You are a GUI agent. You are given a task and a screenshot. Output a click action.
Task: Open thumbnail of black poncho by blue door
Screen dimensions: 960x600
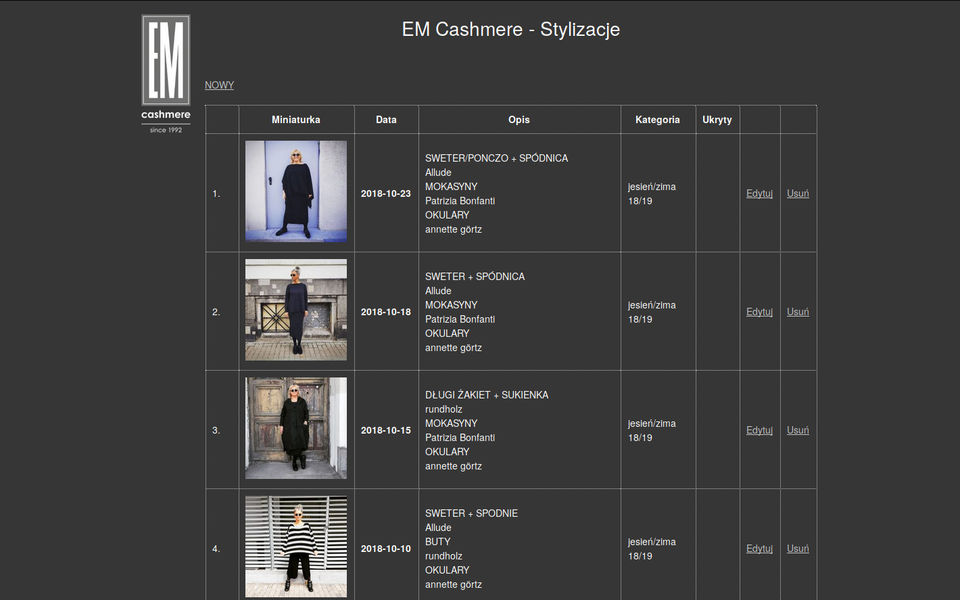point(296,191)
